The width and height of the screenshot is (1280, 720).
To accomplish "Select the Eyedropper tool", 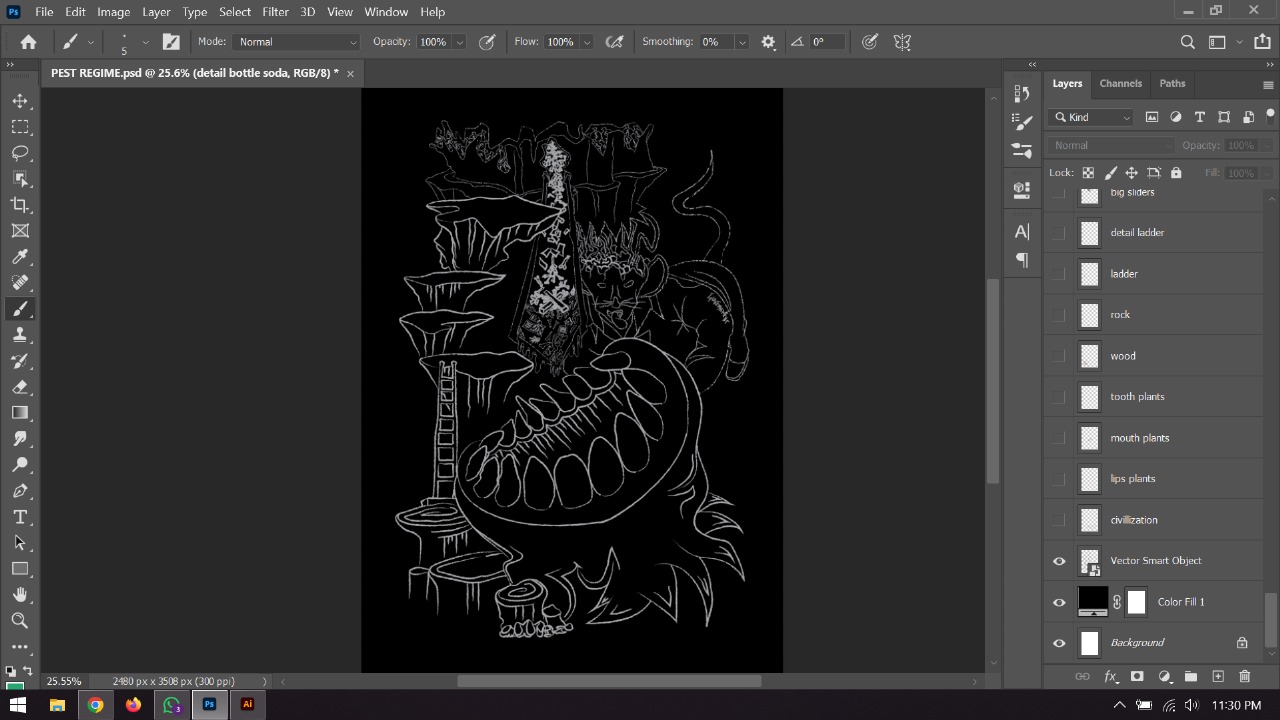I will click(x=19, y=257).
